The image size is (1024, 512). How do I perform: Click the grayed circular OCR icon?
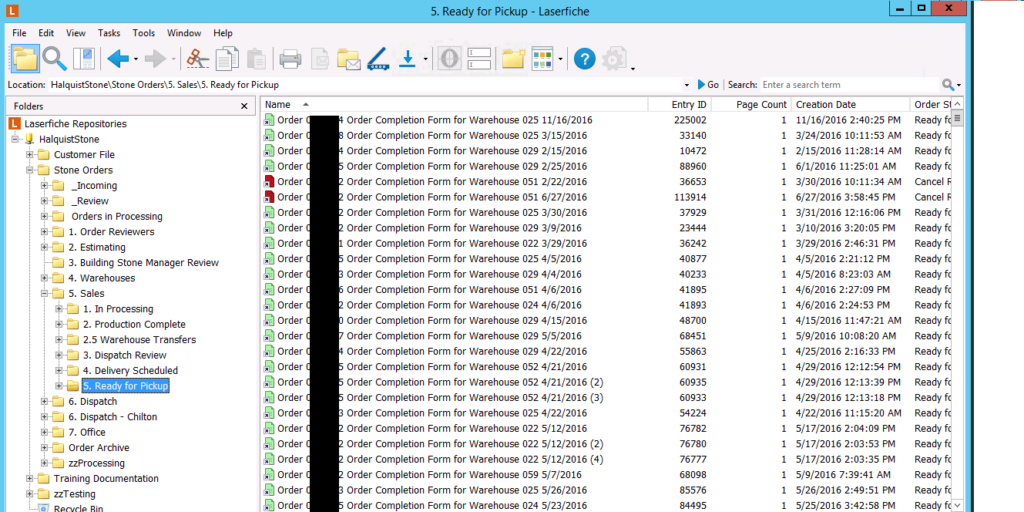(x=449, y=59)
